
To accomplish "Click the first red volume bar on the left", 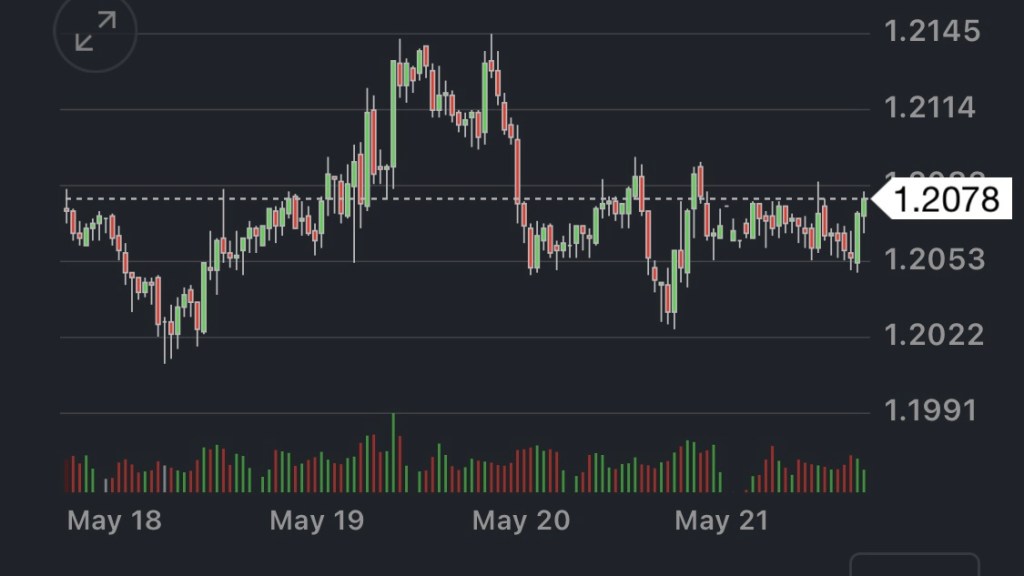I will point(67,476).
